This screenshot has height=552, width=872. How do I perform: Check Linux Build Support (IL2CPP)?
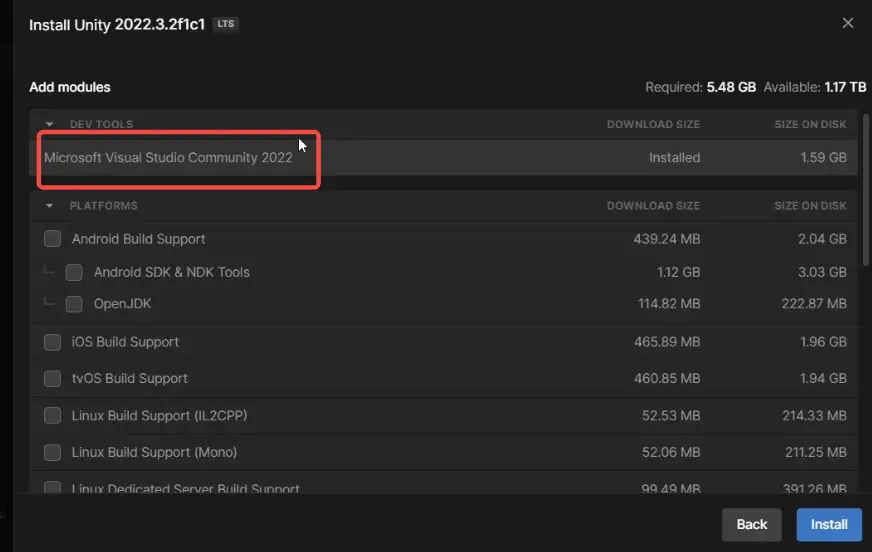click(x=52, y=416)
